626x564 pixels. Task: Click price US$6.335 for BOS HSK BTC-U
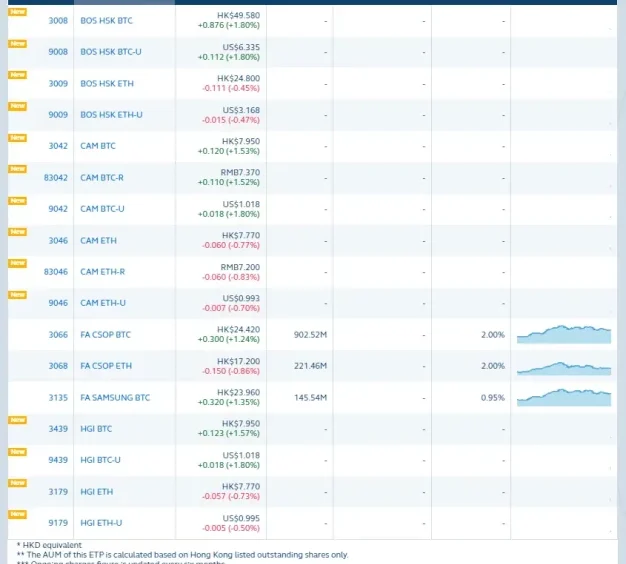tap(241, 47)
